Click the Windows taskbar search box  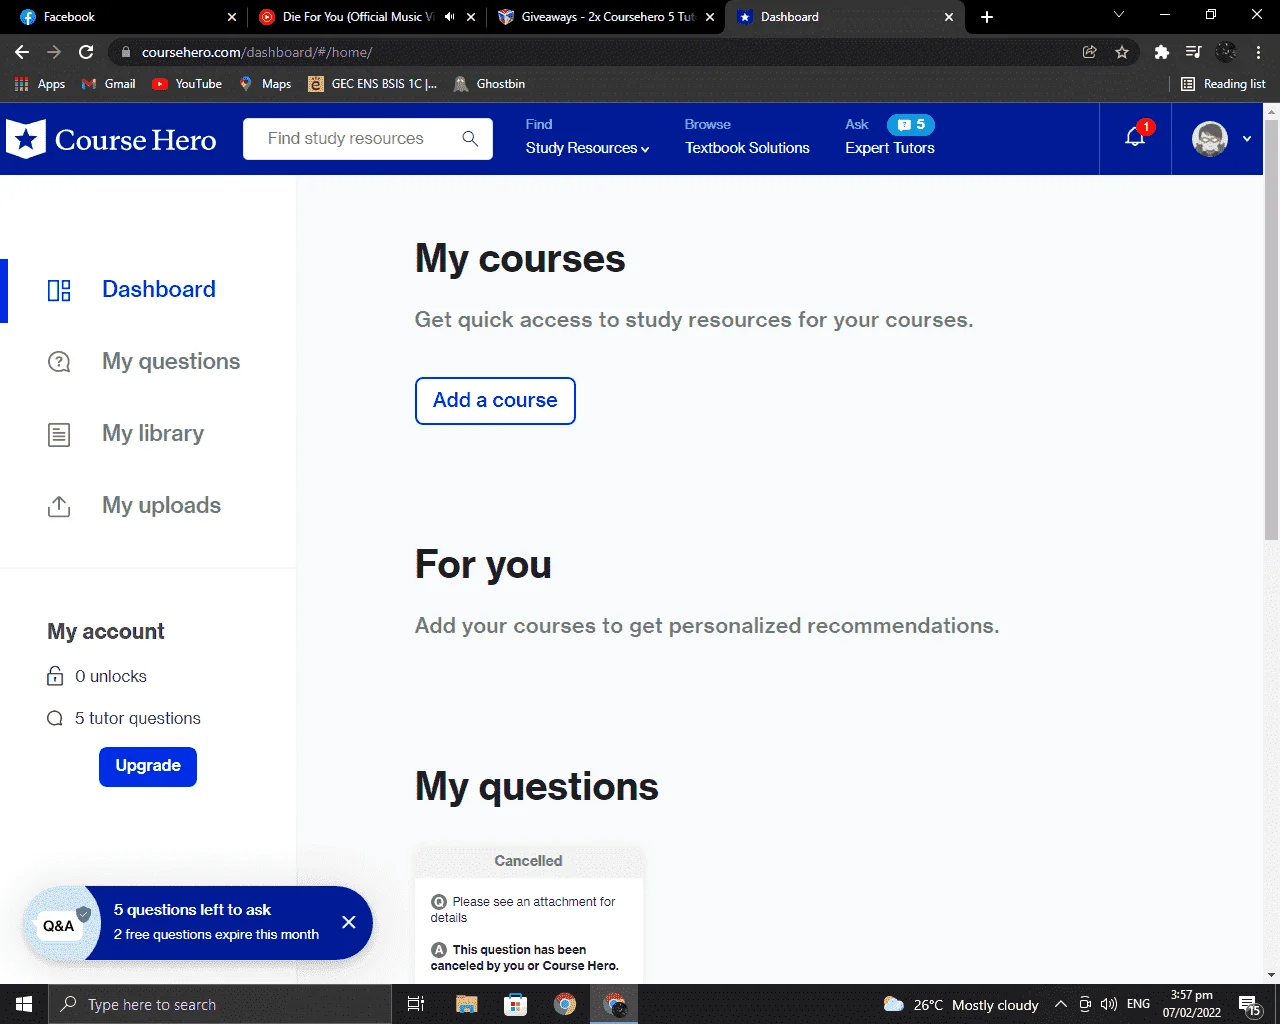[x=220, y=1004]
